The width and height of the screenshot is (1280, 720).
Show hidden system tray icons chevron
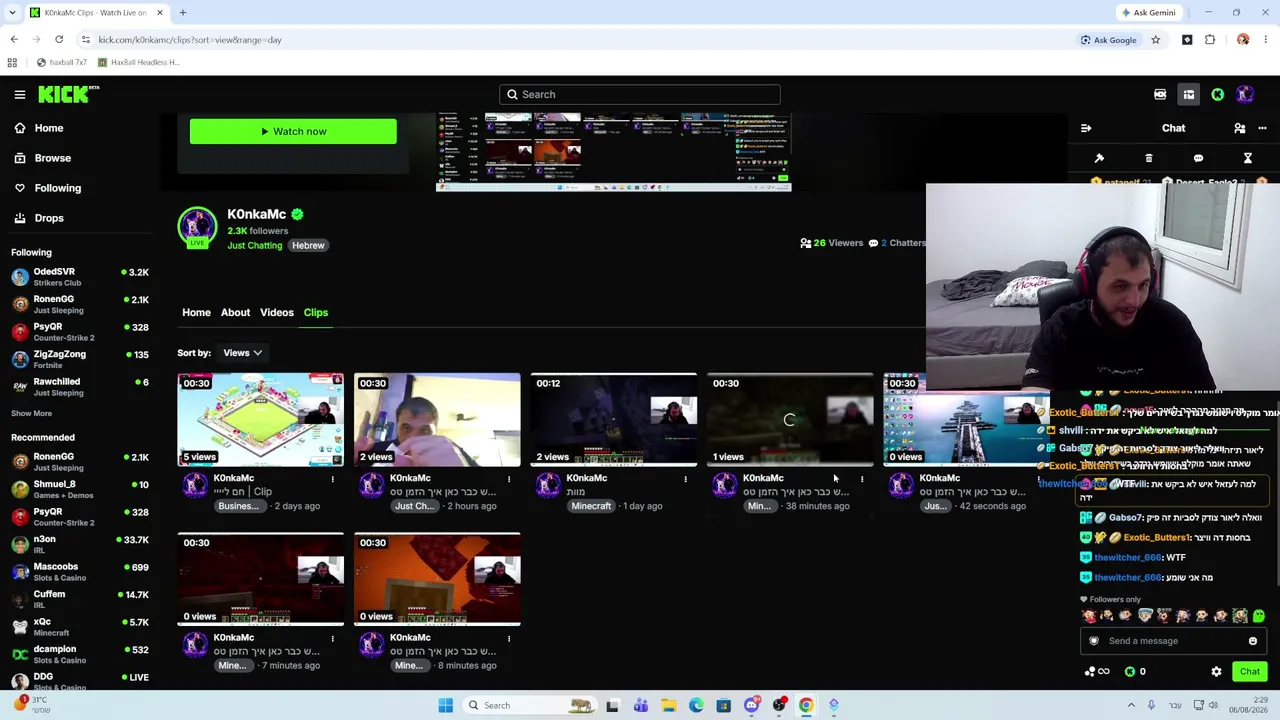[1131, 705]
